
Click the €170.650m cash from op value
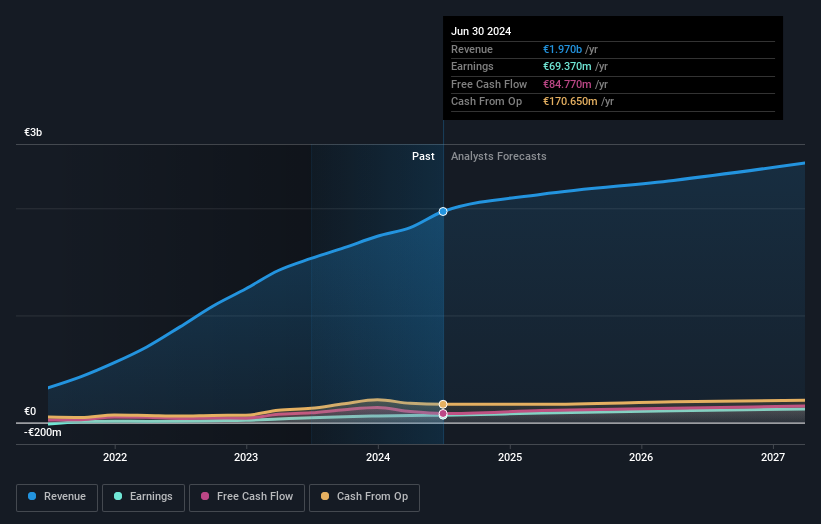click(x=570, y=102)
